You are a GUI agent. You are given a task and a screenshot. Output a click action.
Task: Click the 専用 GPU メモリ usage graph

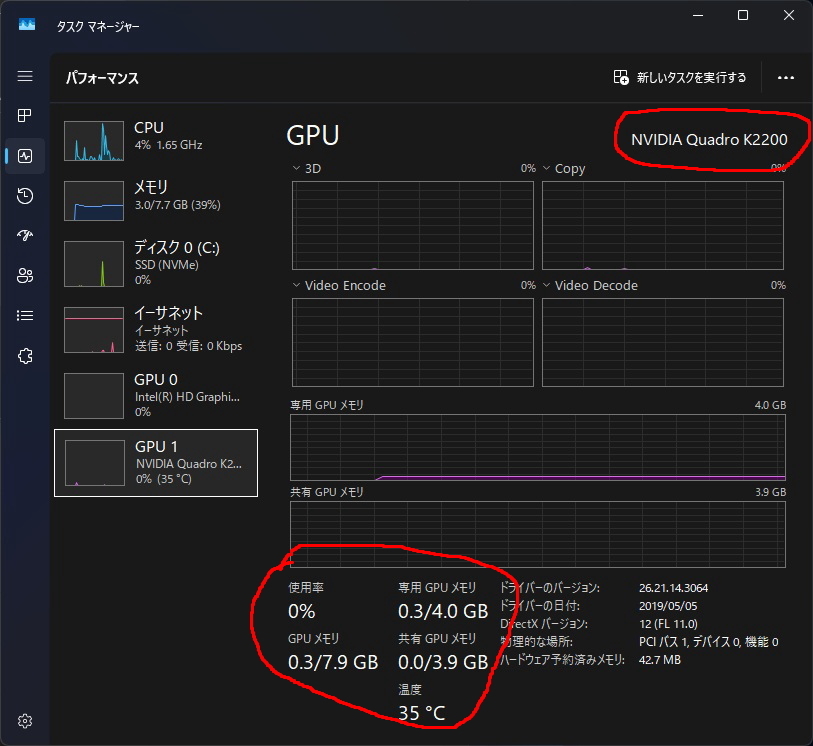click(x=537, y=448)
